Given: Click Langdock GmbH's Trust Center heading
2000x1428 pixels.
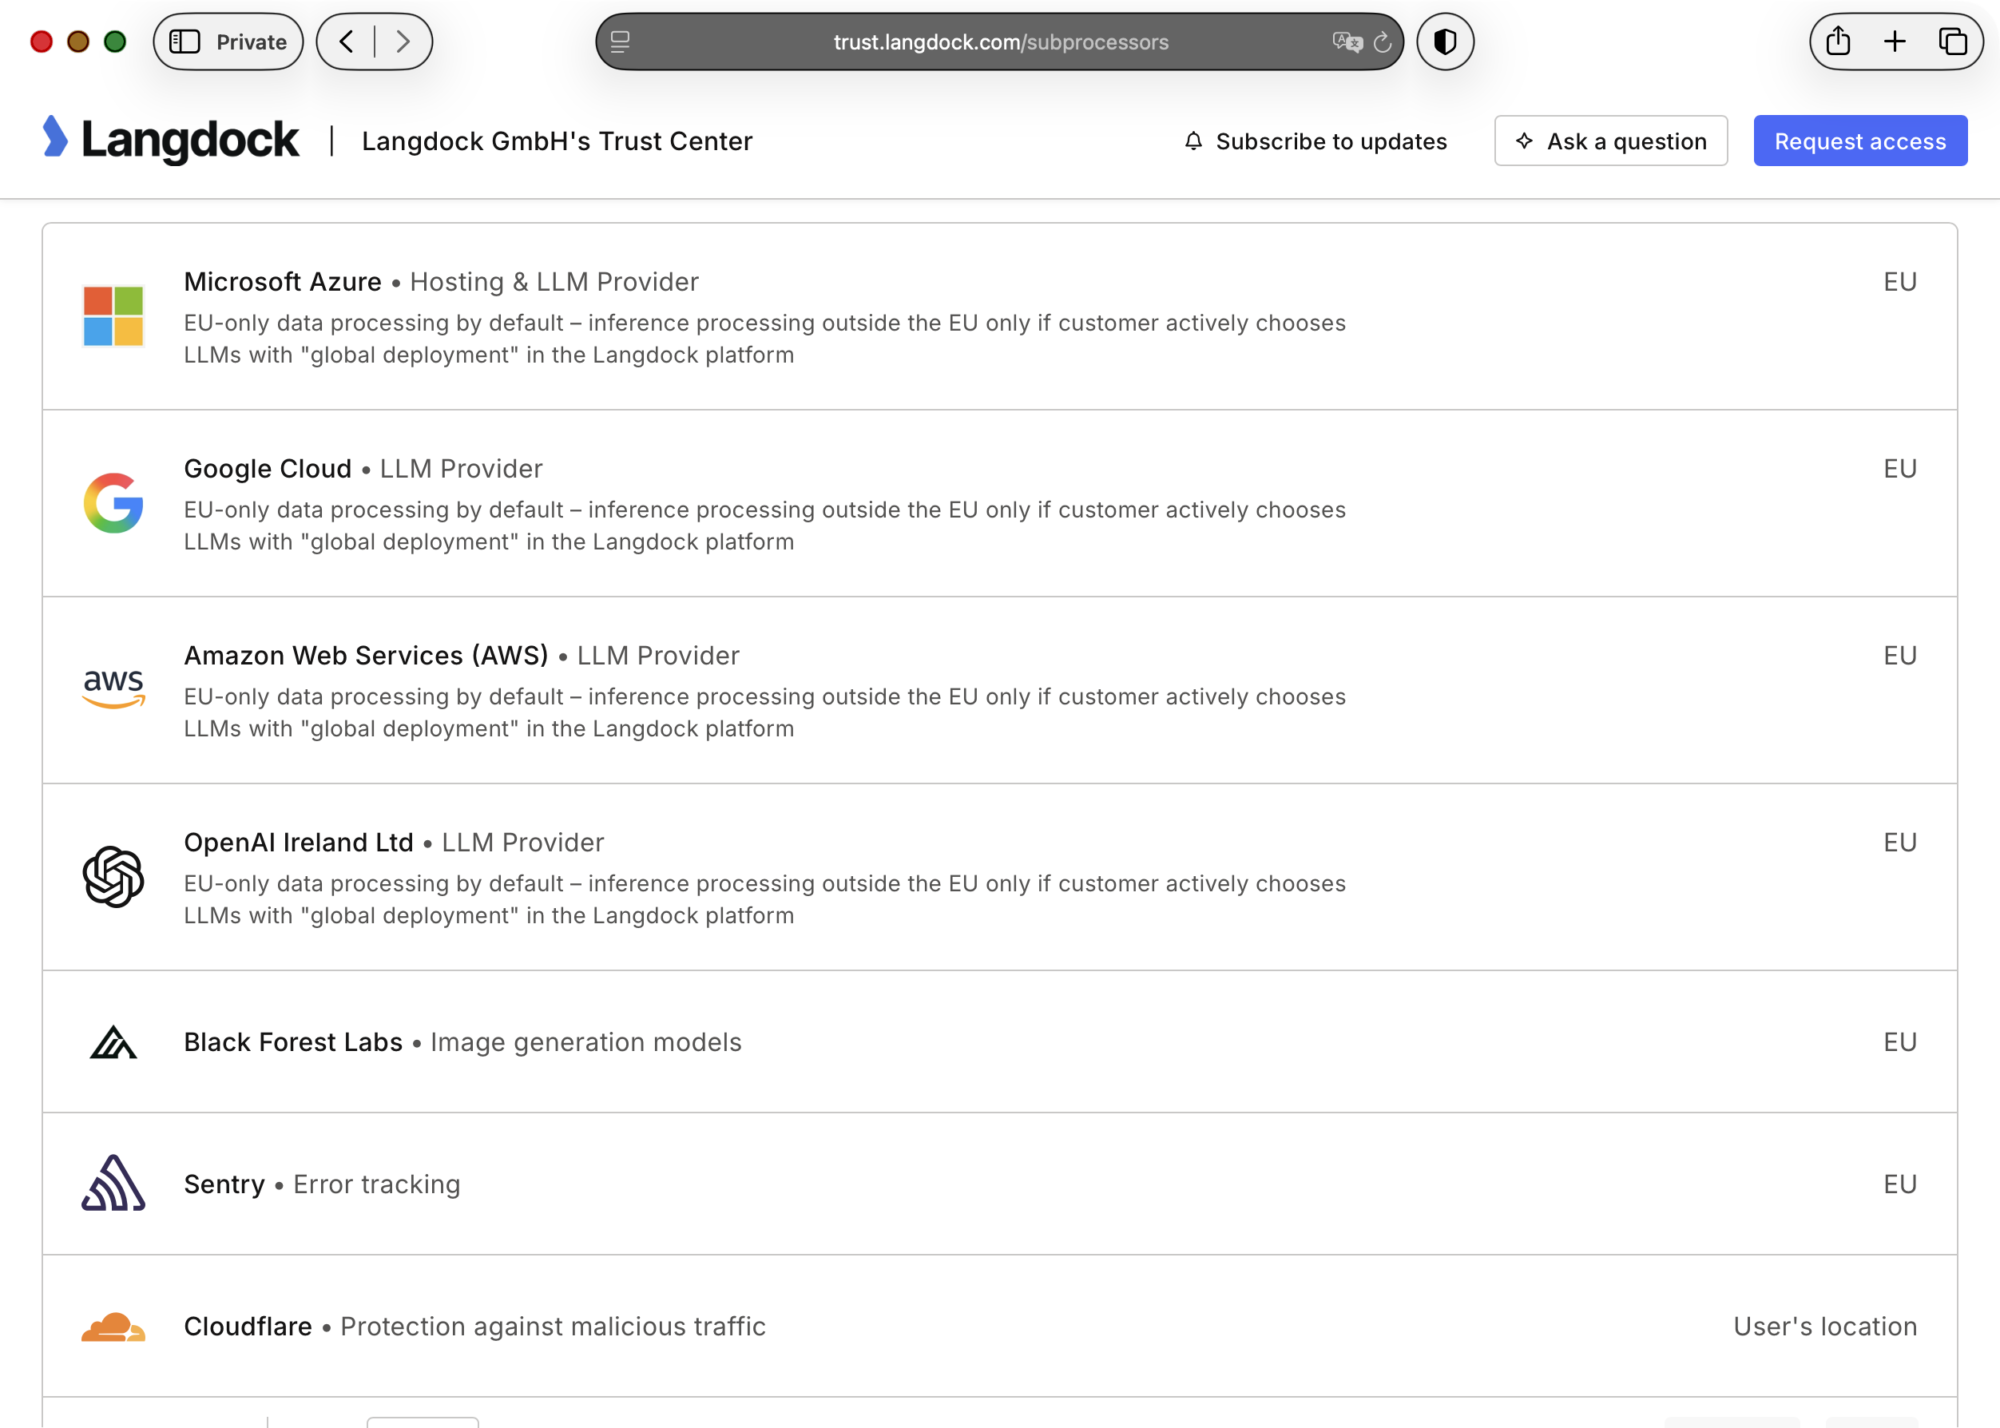Looking at the screenshot, I should [x=557, y=141].
